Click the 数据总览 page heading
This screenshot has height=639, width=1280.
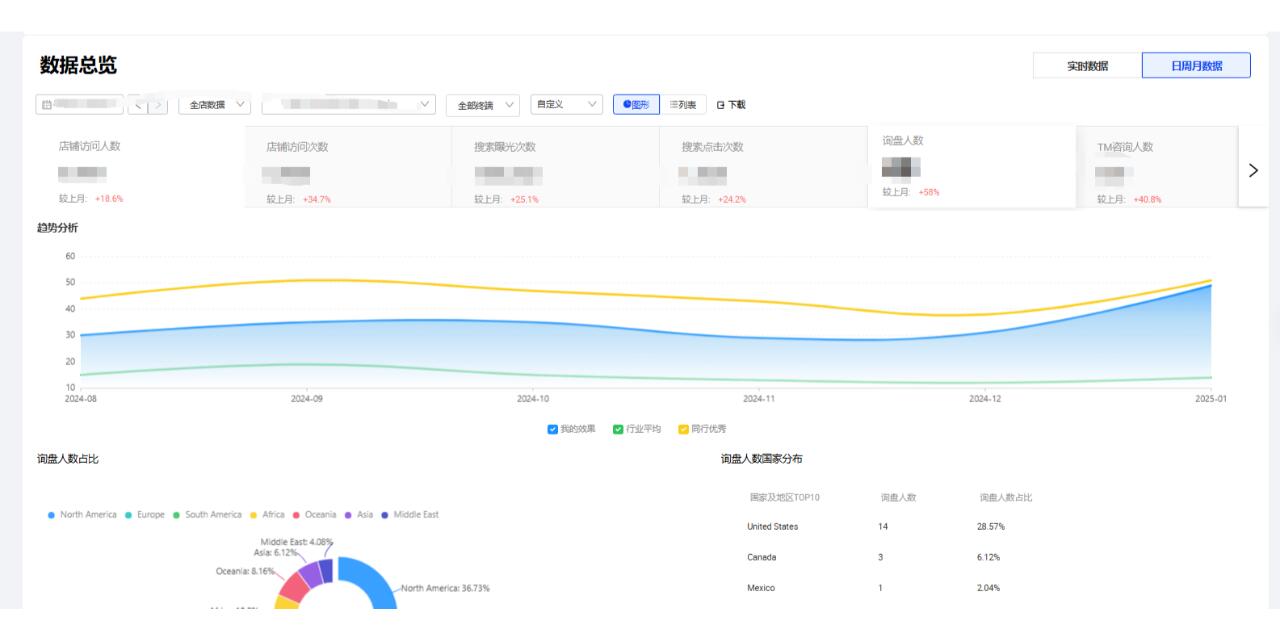pos(78,66)
